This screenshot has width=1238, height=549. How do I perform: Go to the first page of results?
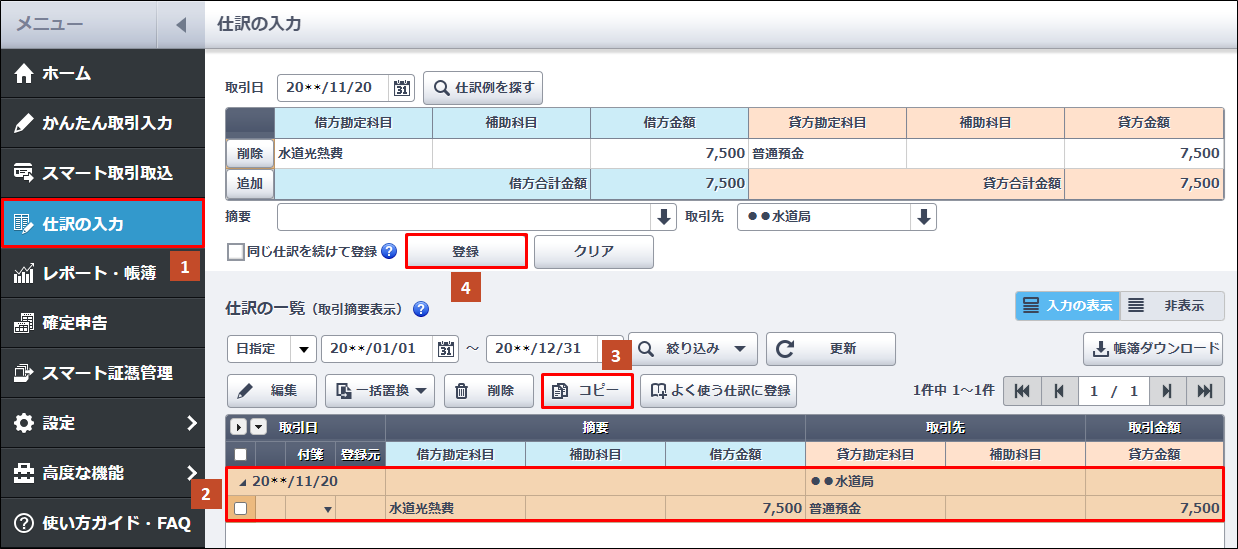click(1021, 391)
